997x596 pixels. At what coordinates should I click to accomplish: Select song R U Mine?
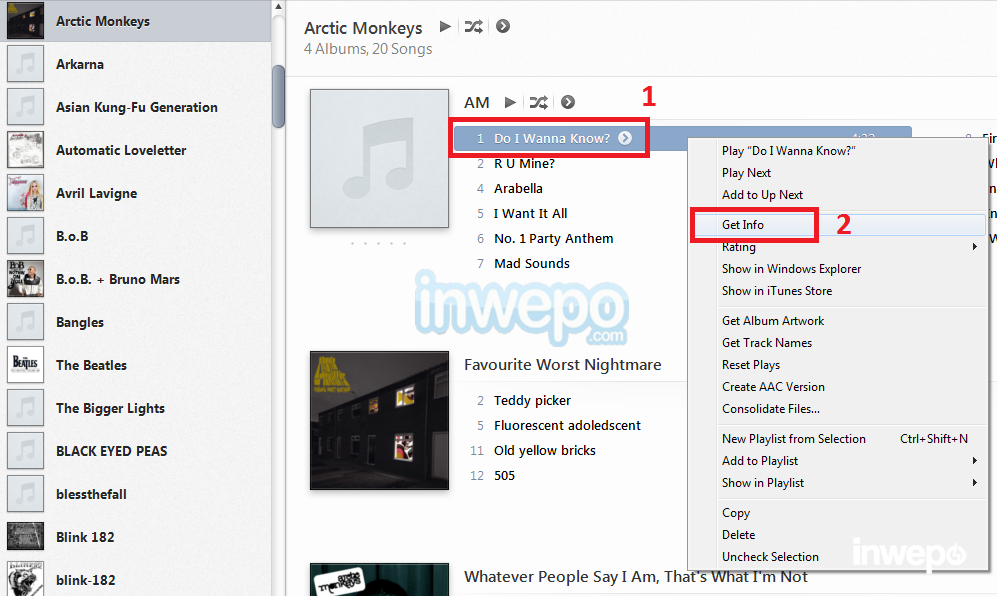pyautogui.click(x=524, y=163)
